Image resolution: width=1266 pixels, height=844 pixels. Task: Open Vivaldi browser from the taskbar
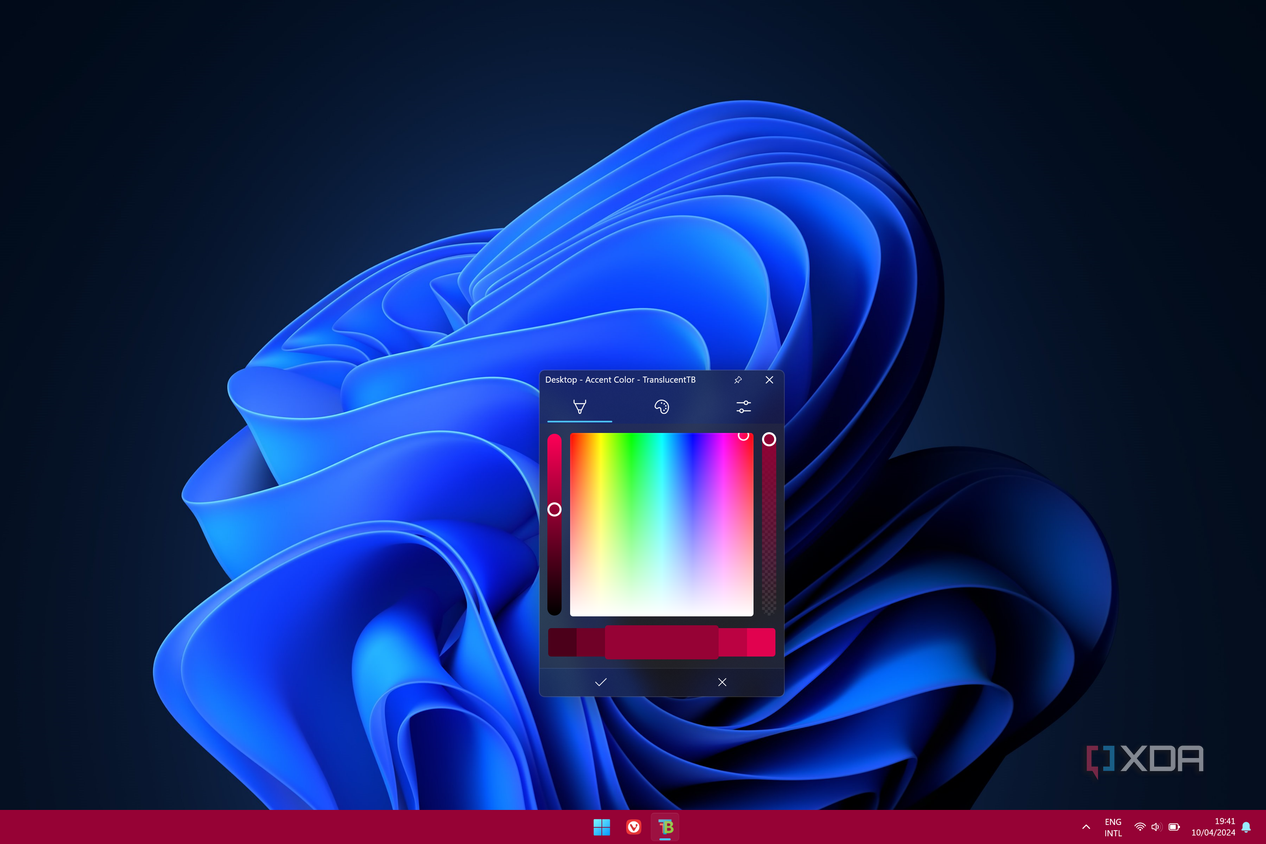coord(633,827)
